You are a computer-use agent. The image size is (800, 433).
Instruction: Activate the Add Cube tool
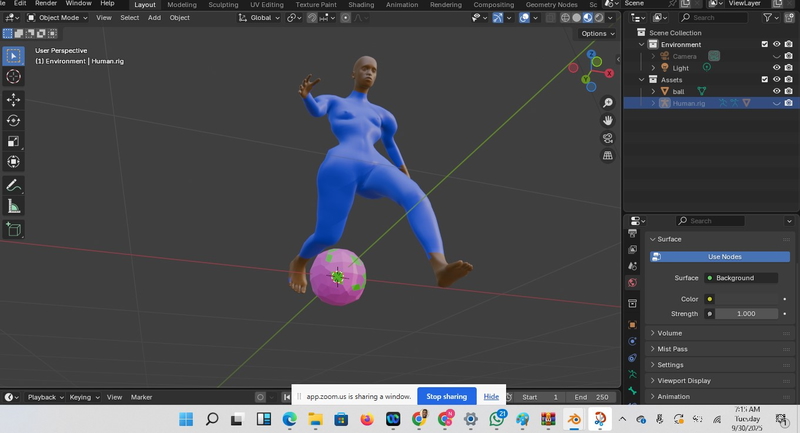[14, 229]
